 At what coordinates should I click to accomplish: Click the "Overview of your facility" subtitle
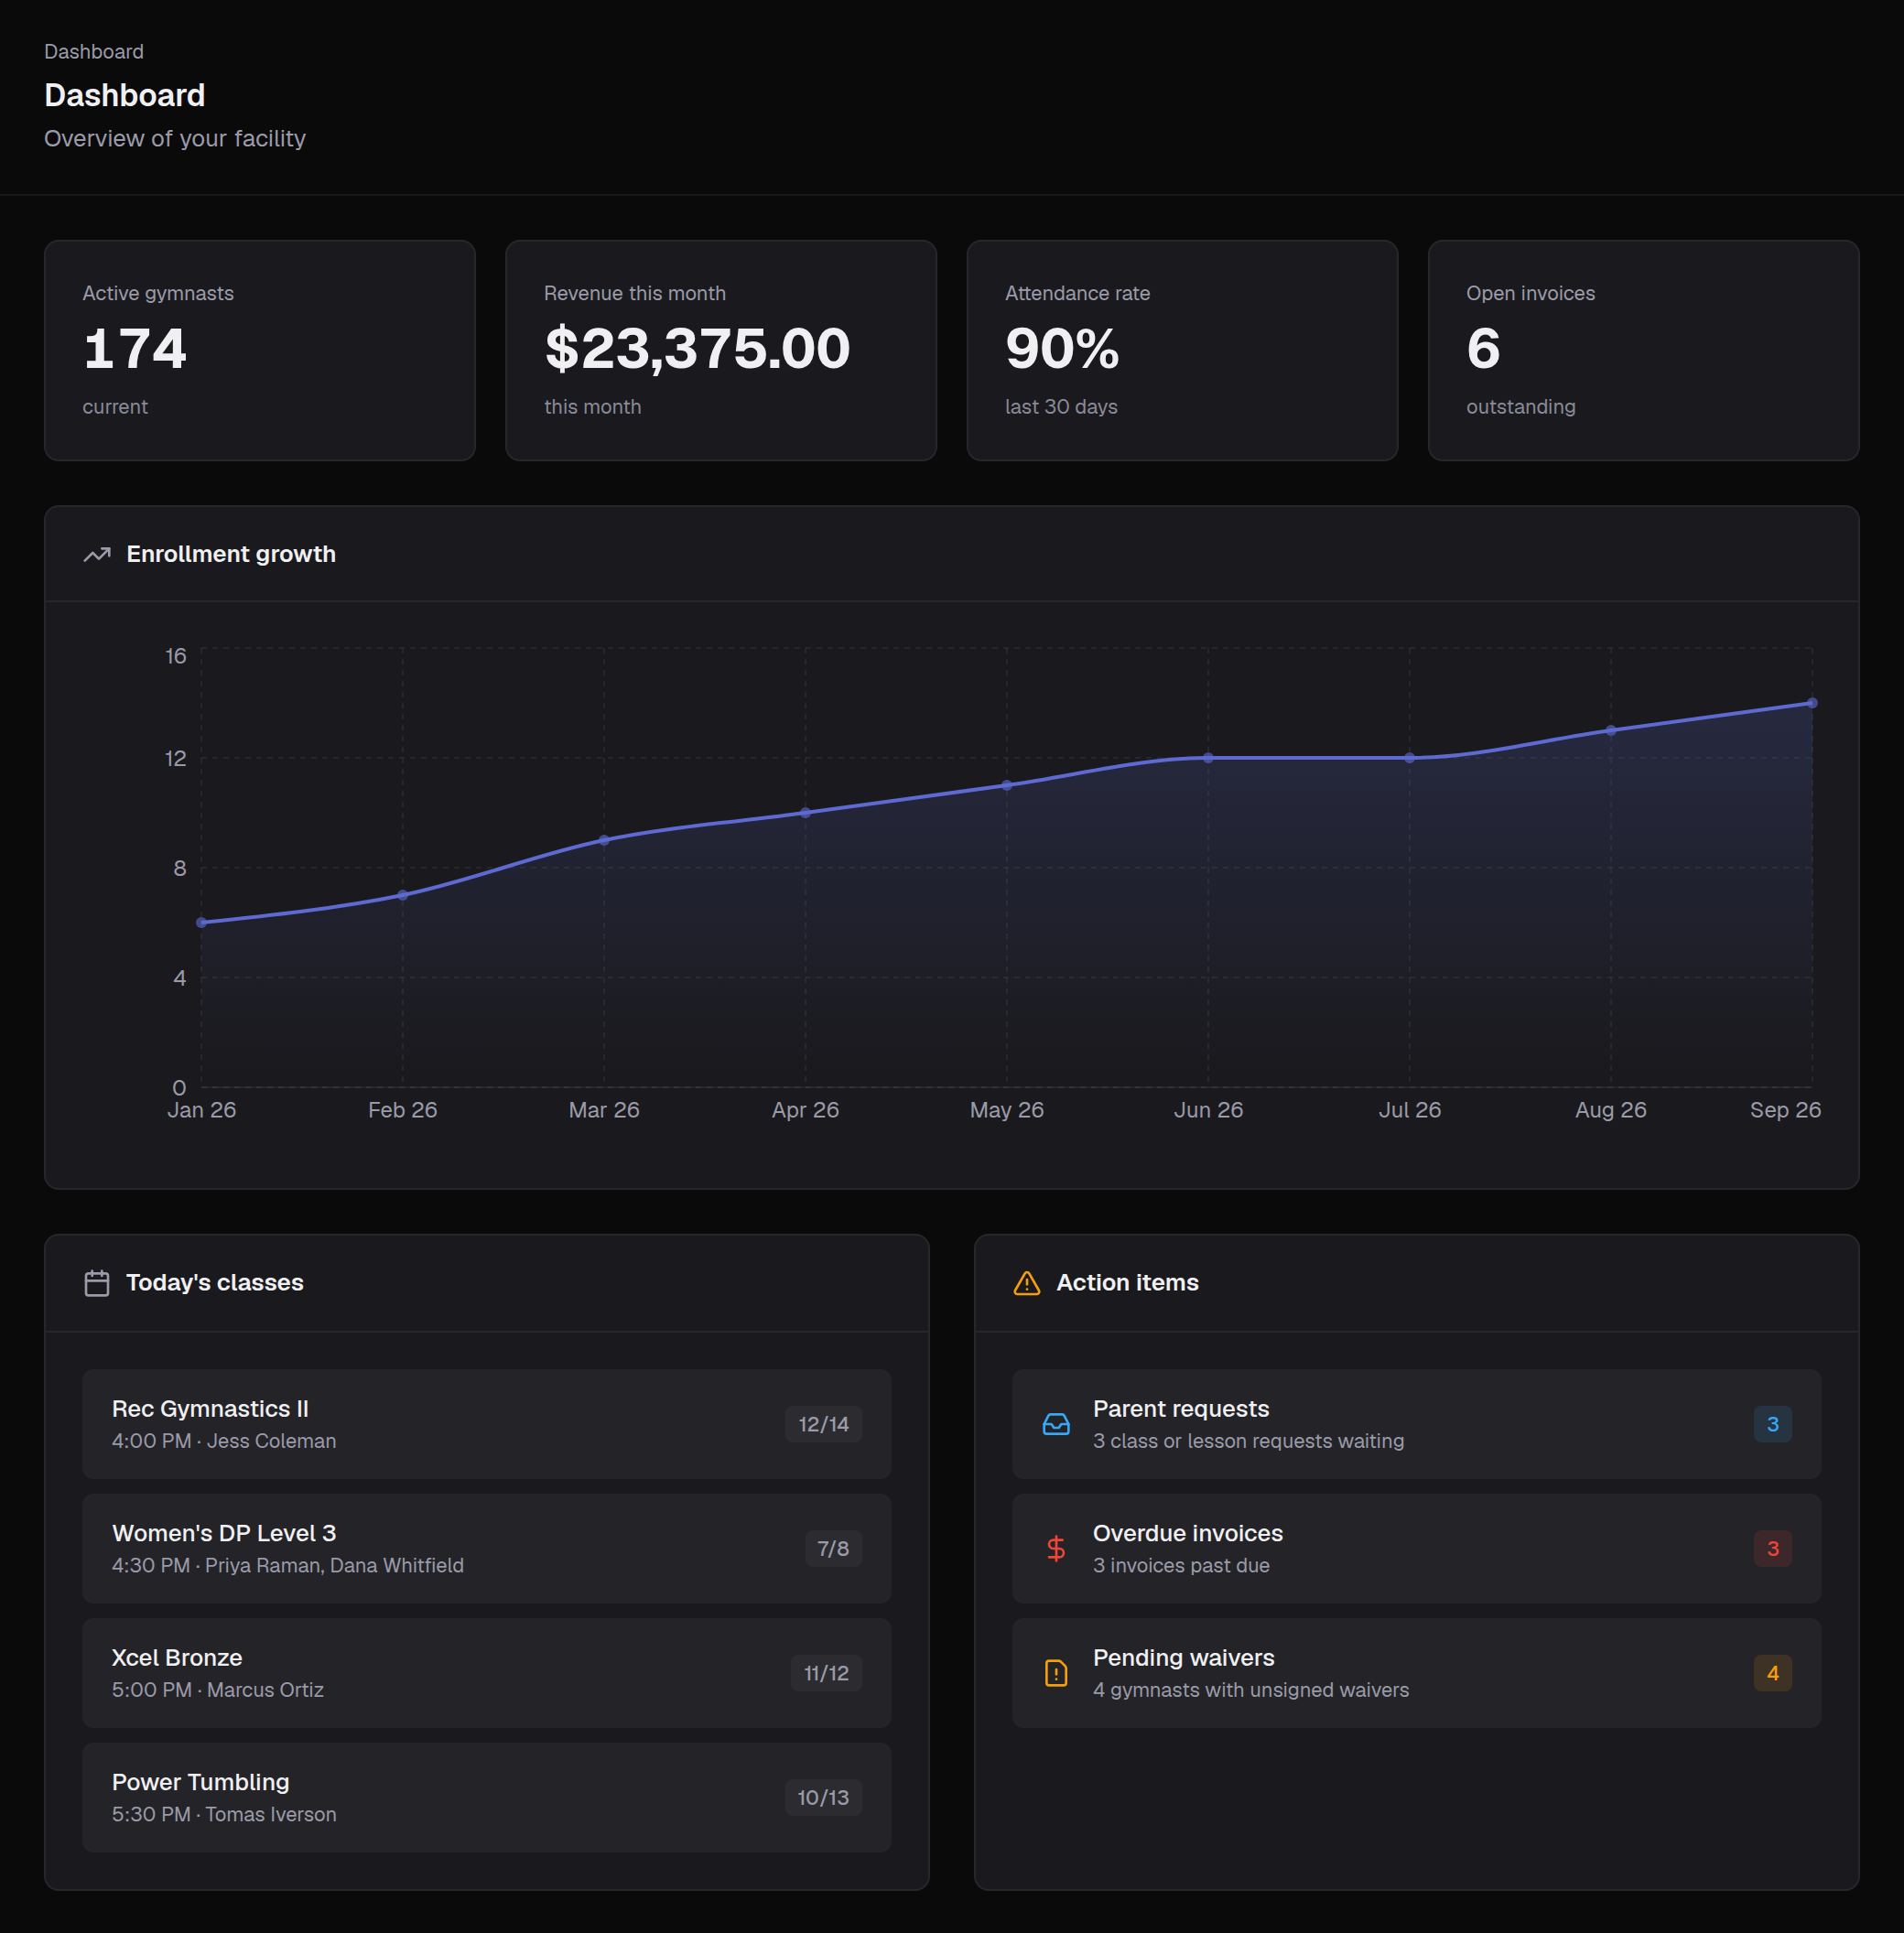175,139
